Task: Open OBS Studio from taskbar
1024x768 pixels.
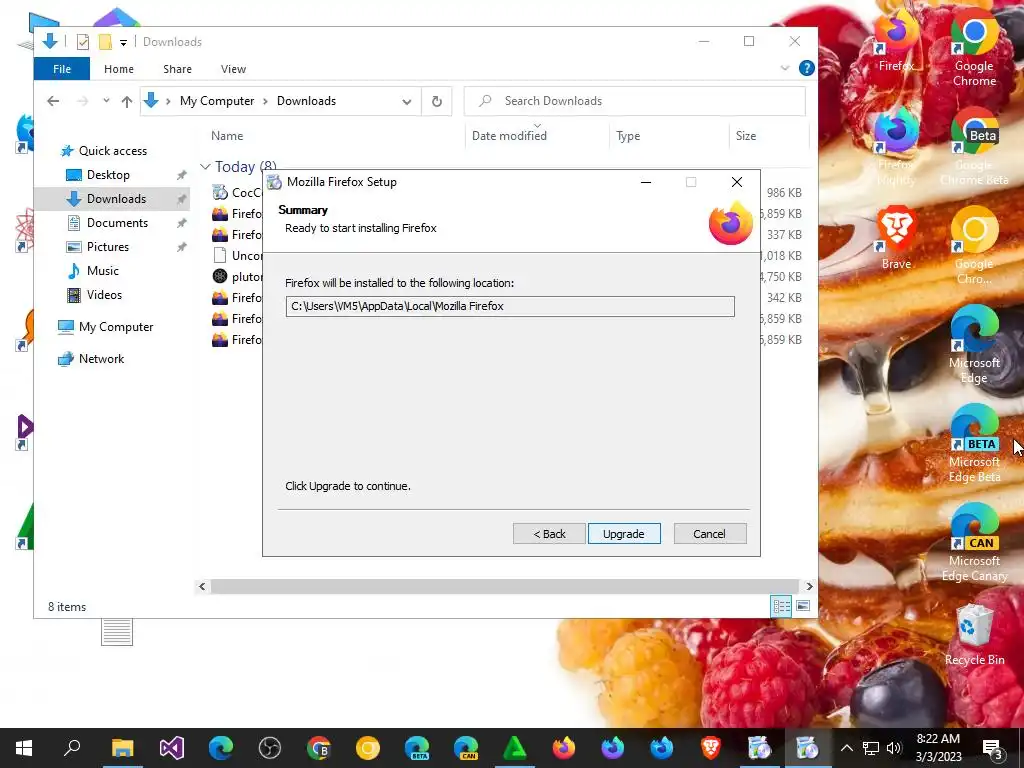Action: coord(270,748)
